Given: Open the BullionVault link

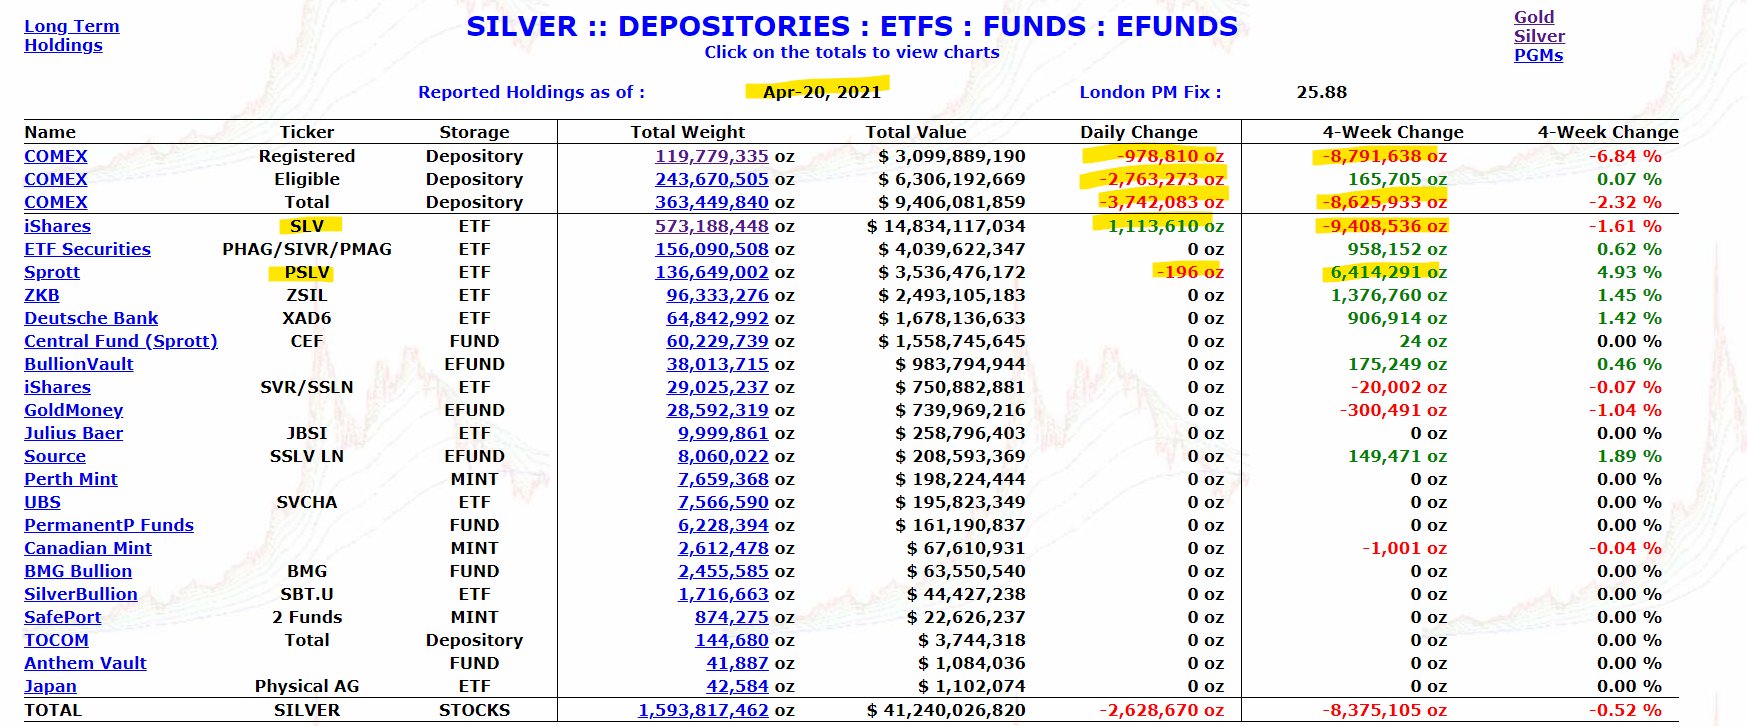Looking at the screenshot, I should 79,364.
